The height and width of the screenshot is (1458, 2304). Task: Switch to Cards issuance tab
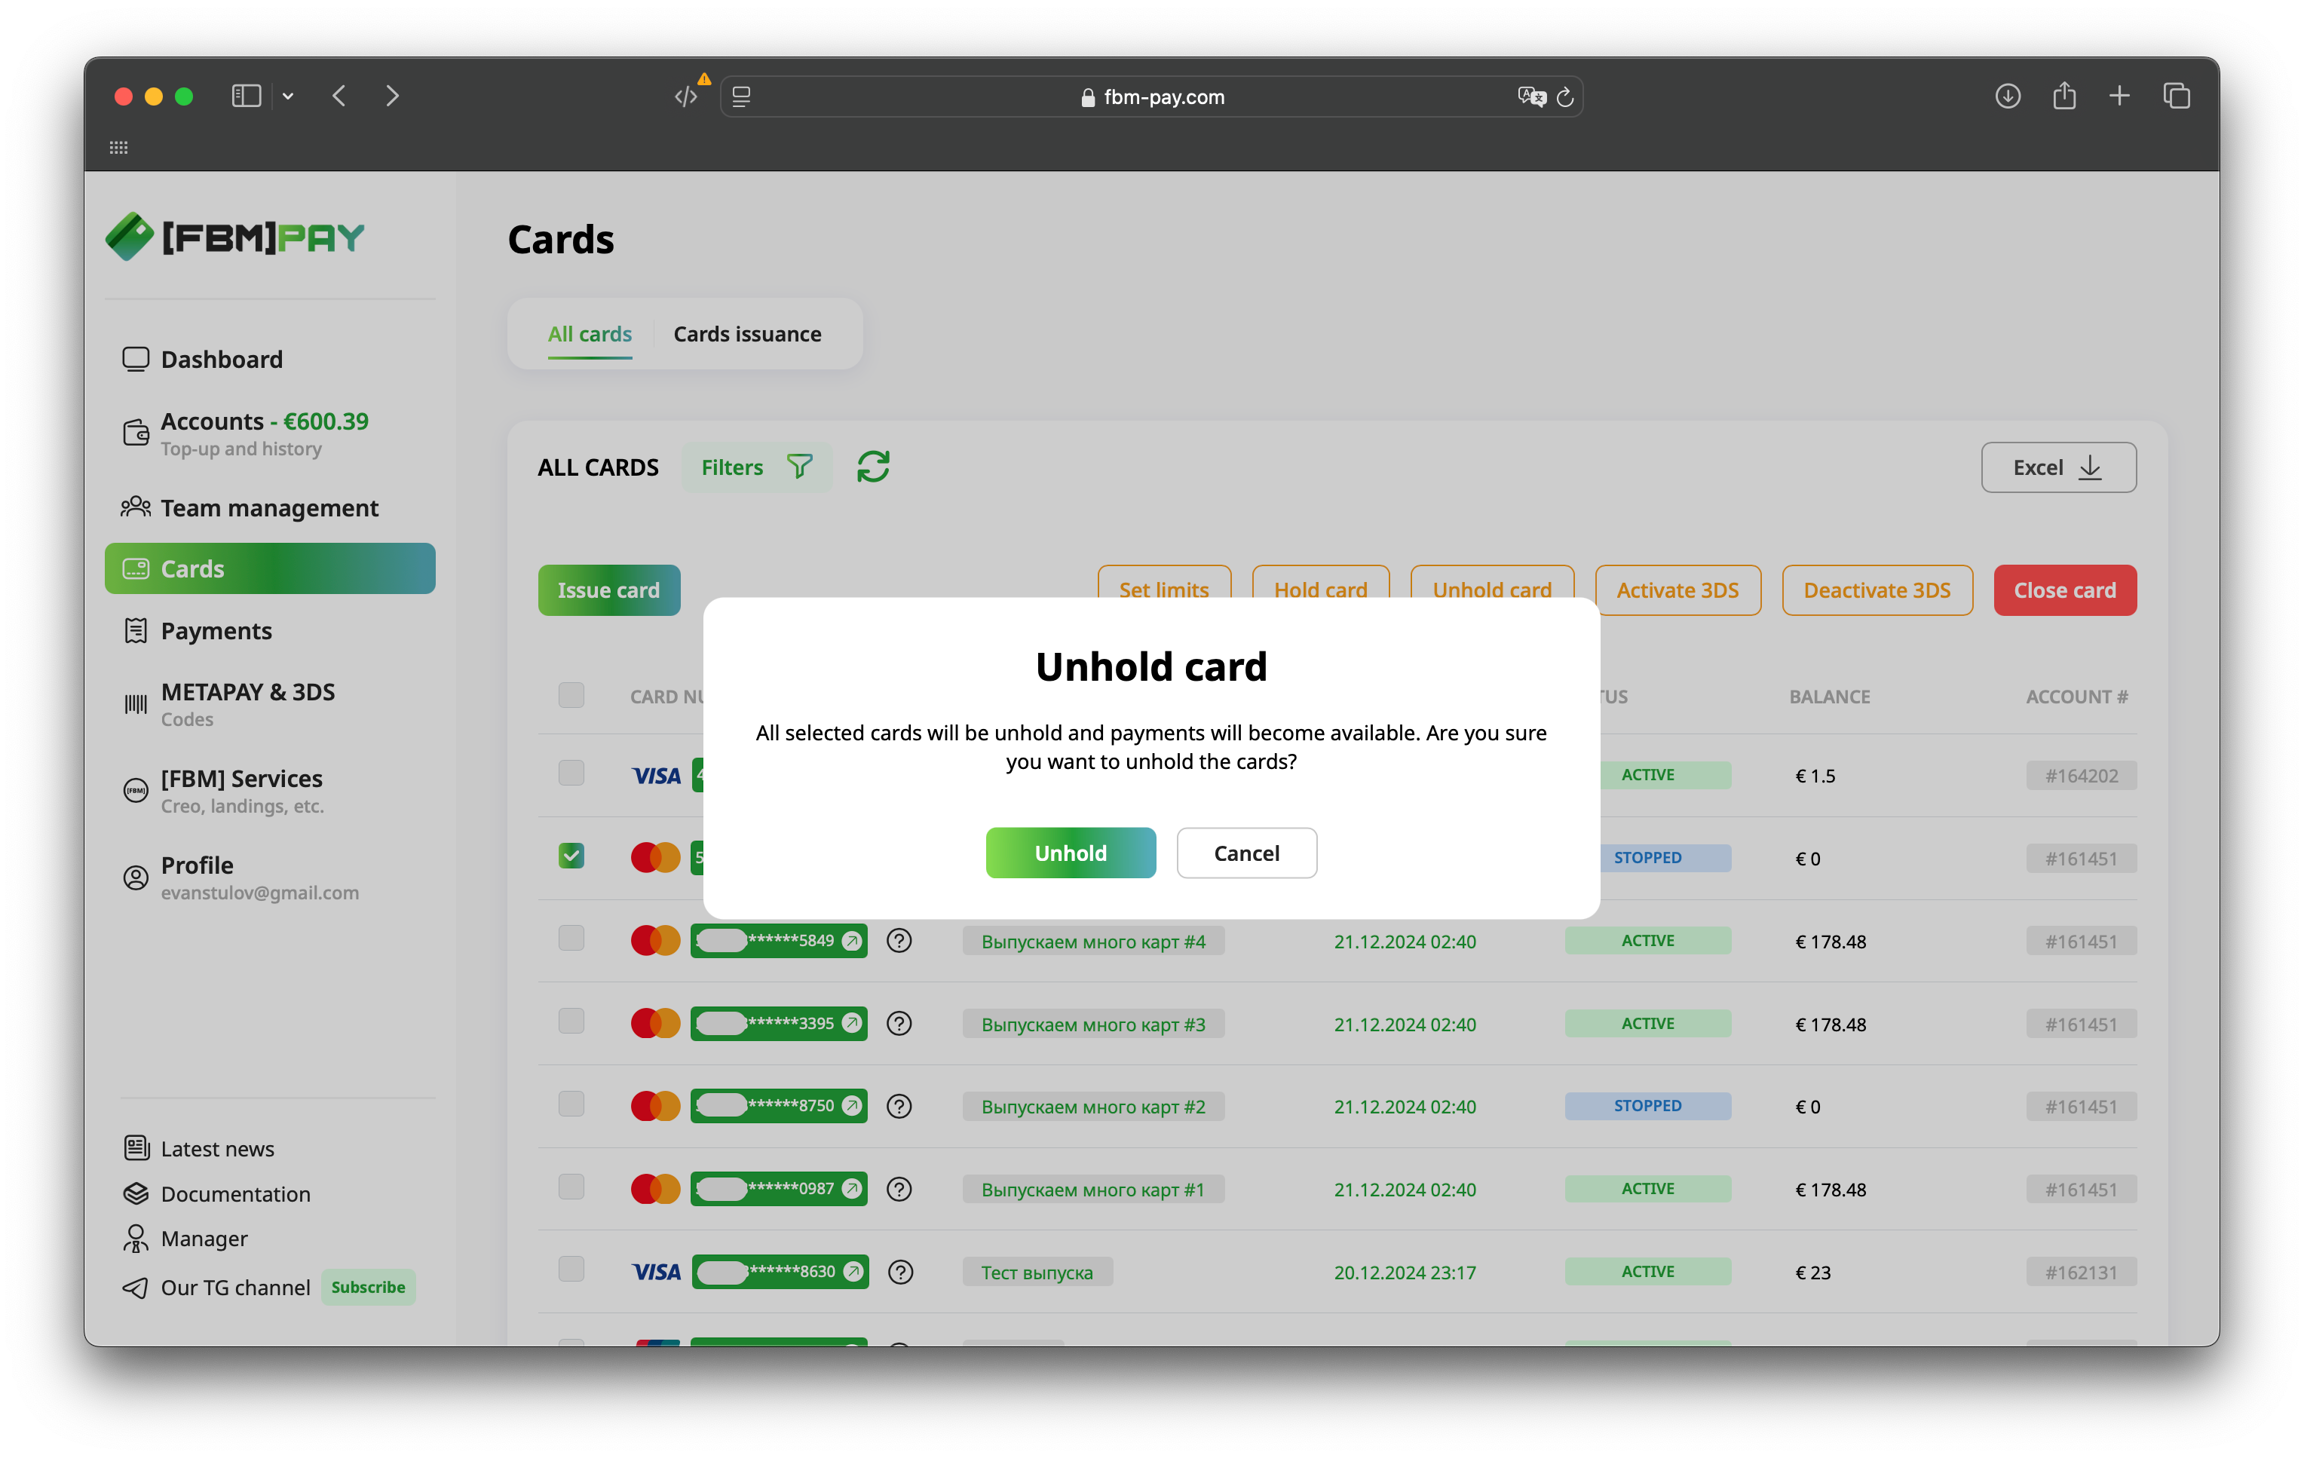747,334
